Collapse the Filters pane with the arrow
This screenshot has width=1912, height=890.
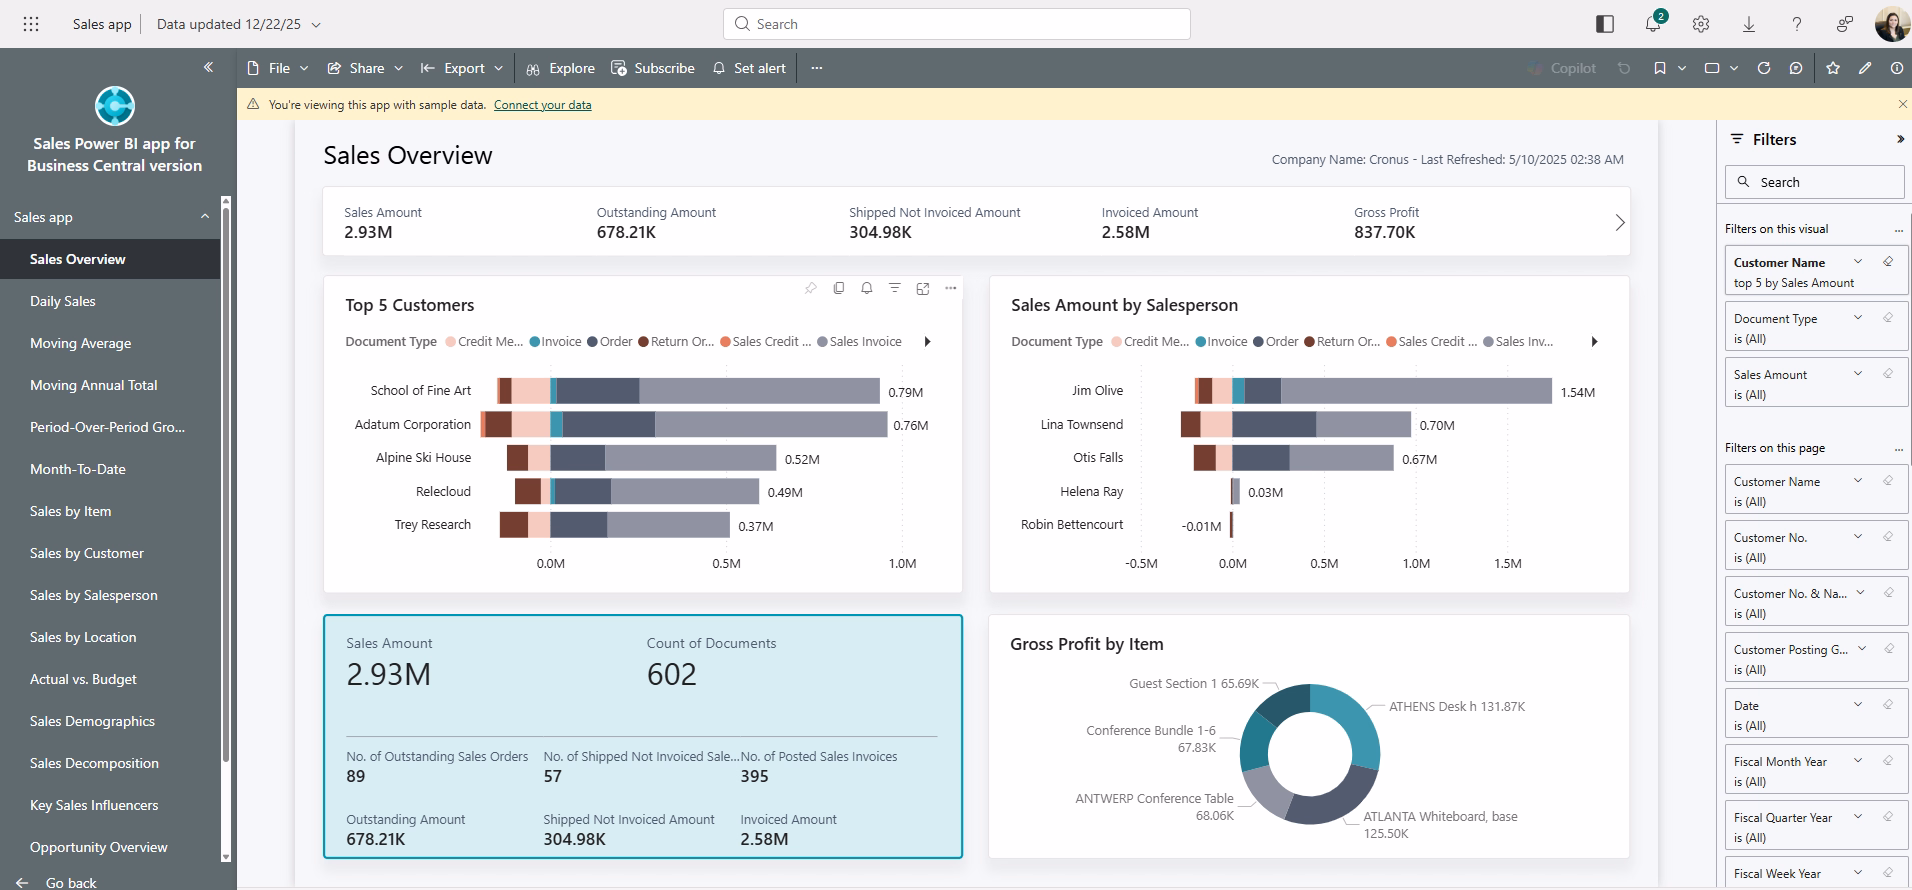click(x=1900, y=139)
